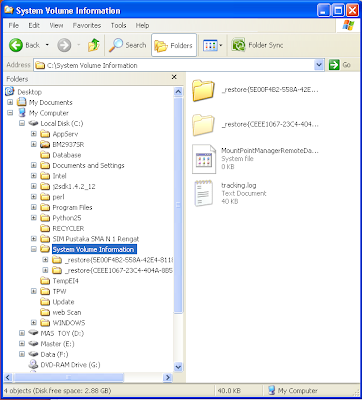Image resolution: width=362 pixels, height=400 pixels.
Task: Click tree pane scroll down arrow
Action: point(178,367)
